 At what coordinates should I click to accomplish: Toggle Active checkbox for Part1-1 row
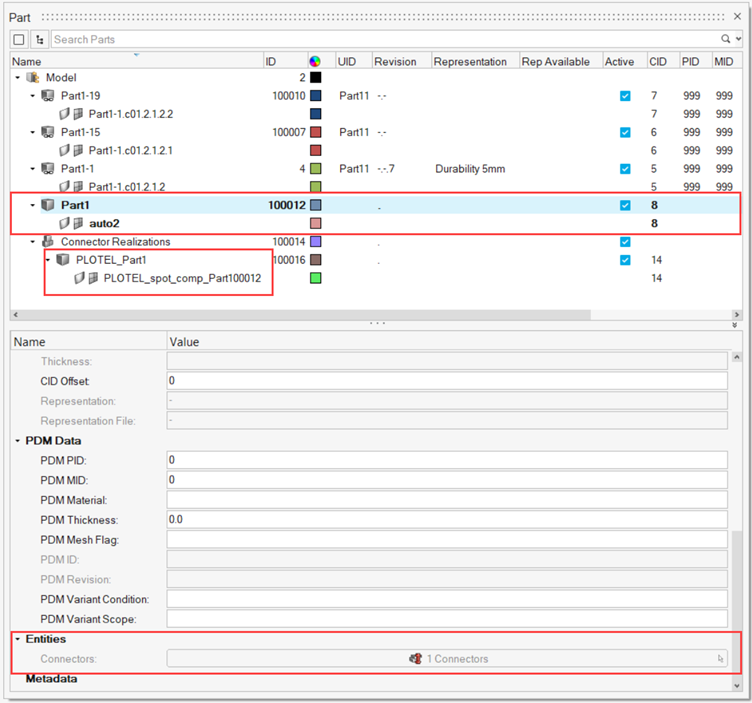(x=625, y=169)
